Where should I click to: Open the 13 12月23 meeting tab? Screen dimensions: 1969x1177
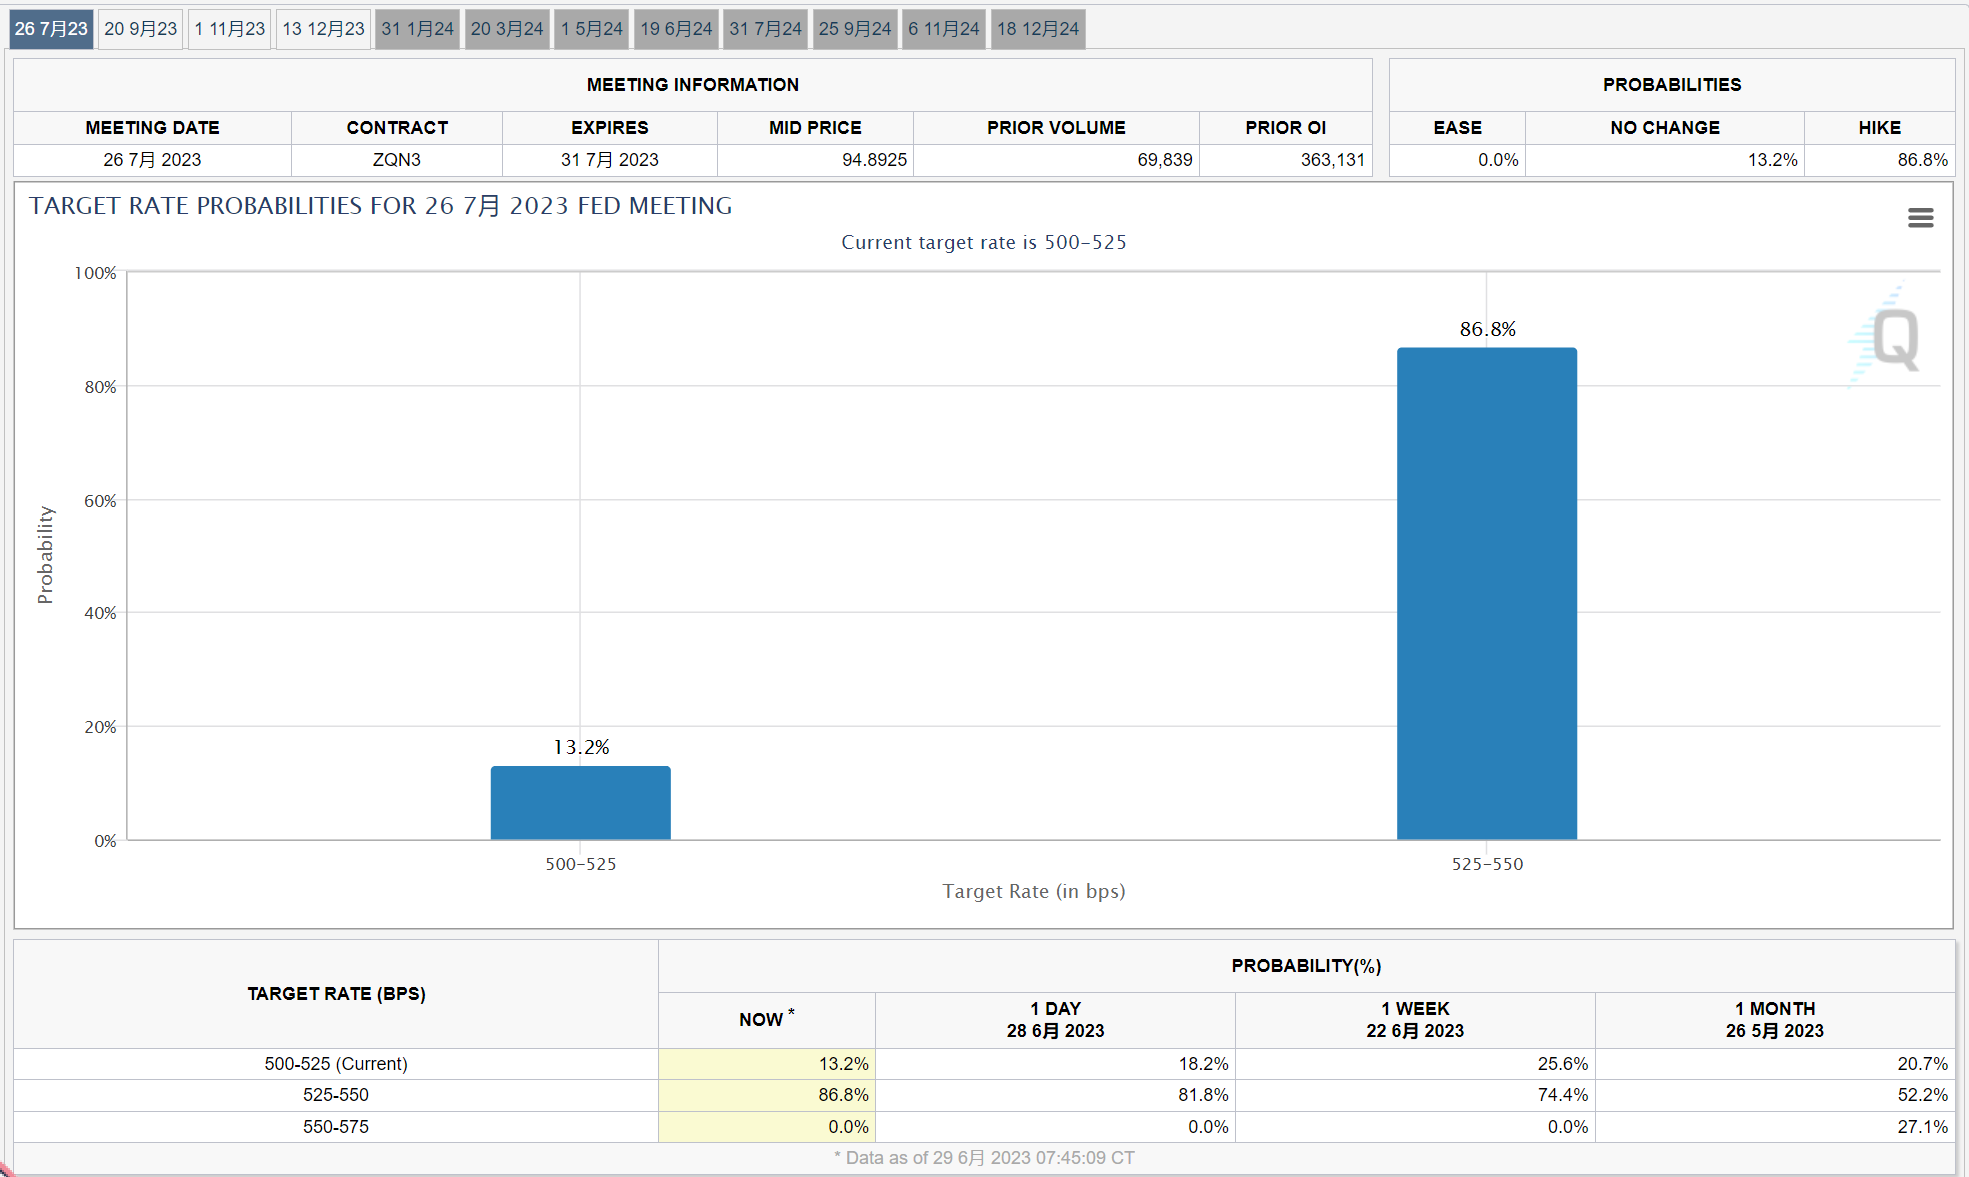(323, 29)
